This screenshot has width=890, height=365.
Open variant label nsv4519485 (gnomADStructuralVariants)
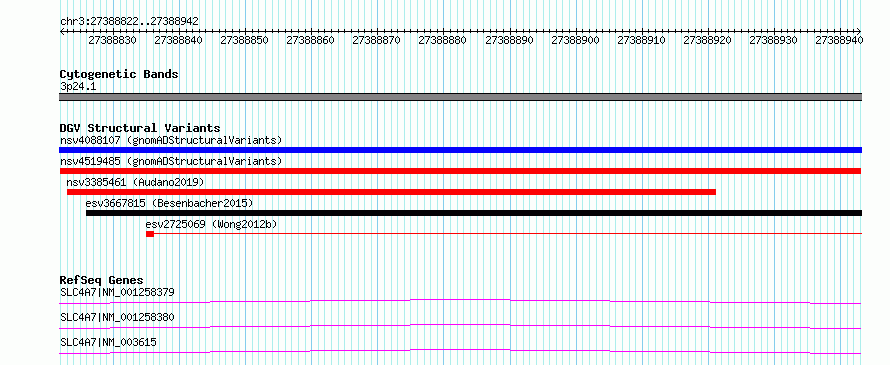(171, 161)
